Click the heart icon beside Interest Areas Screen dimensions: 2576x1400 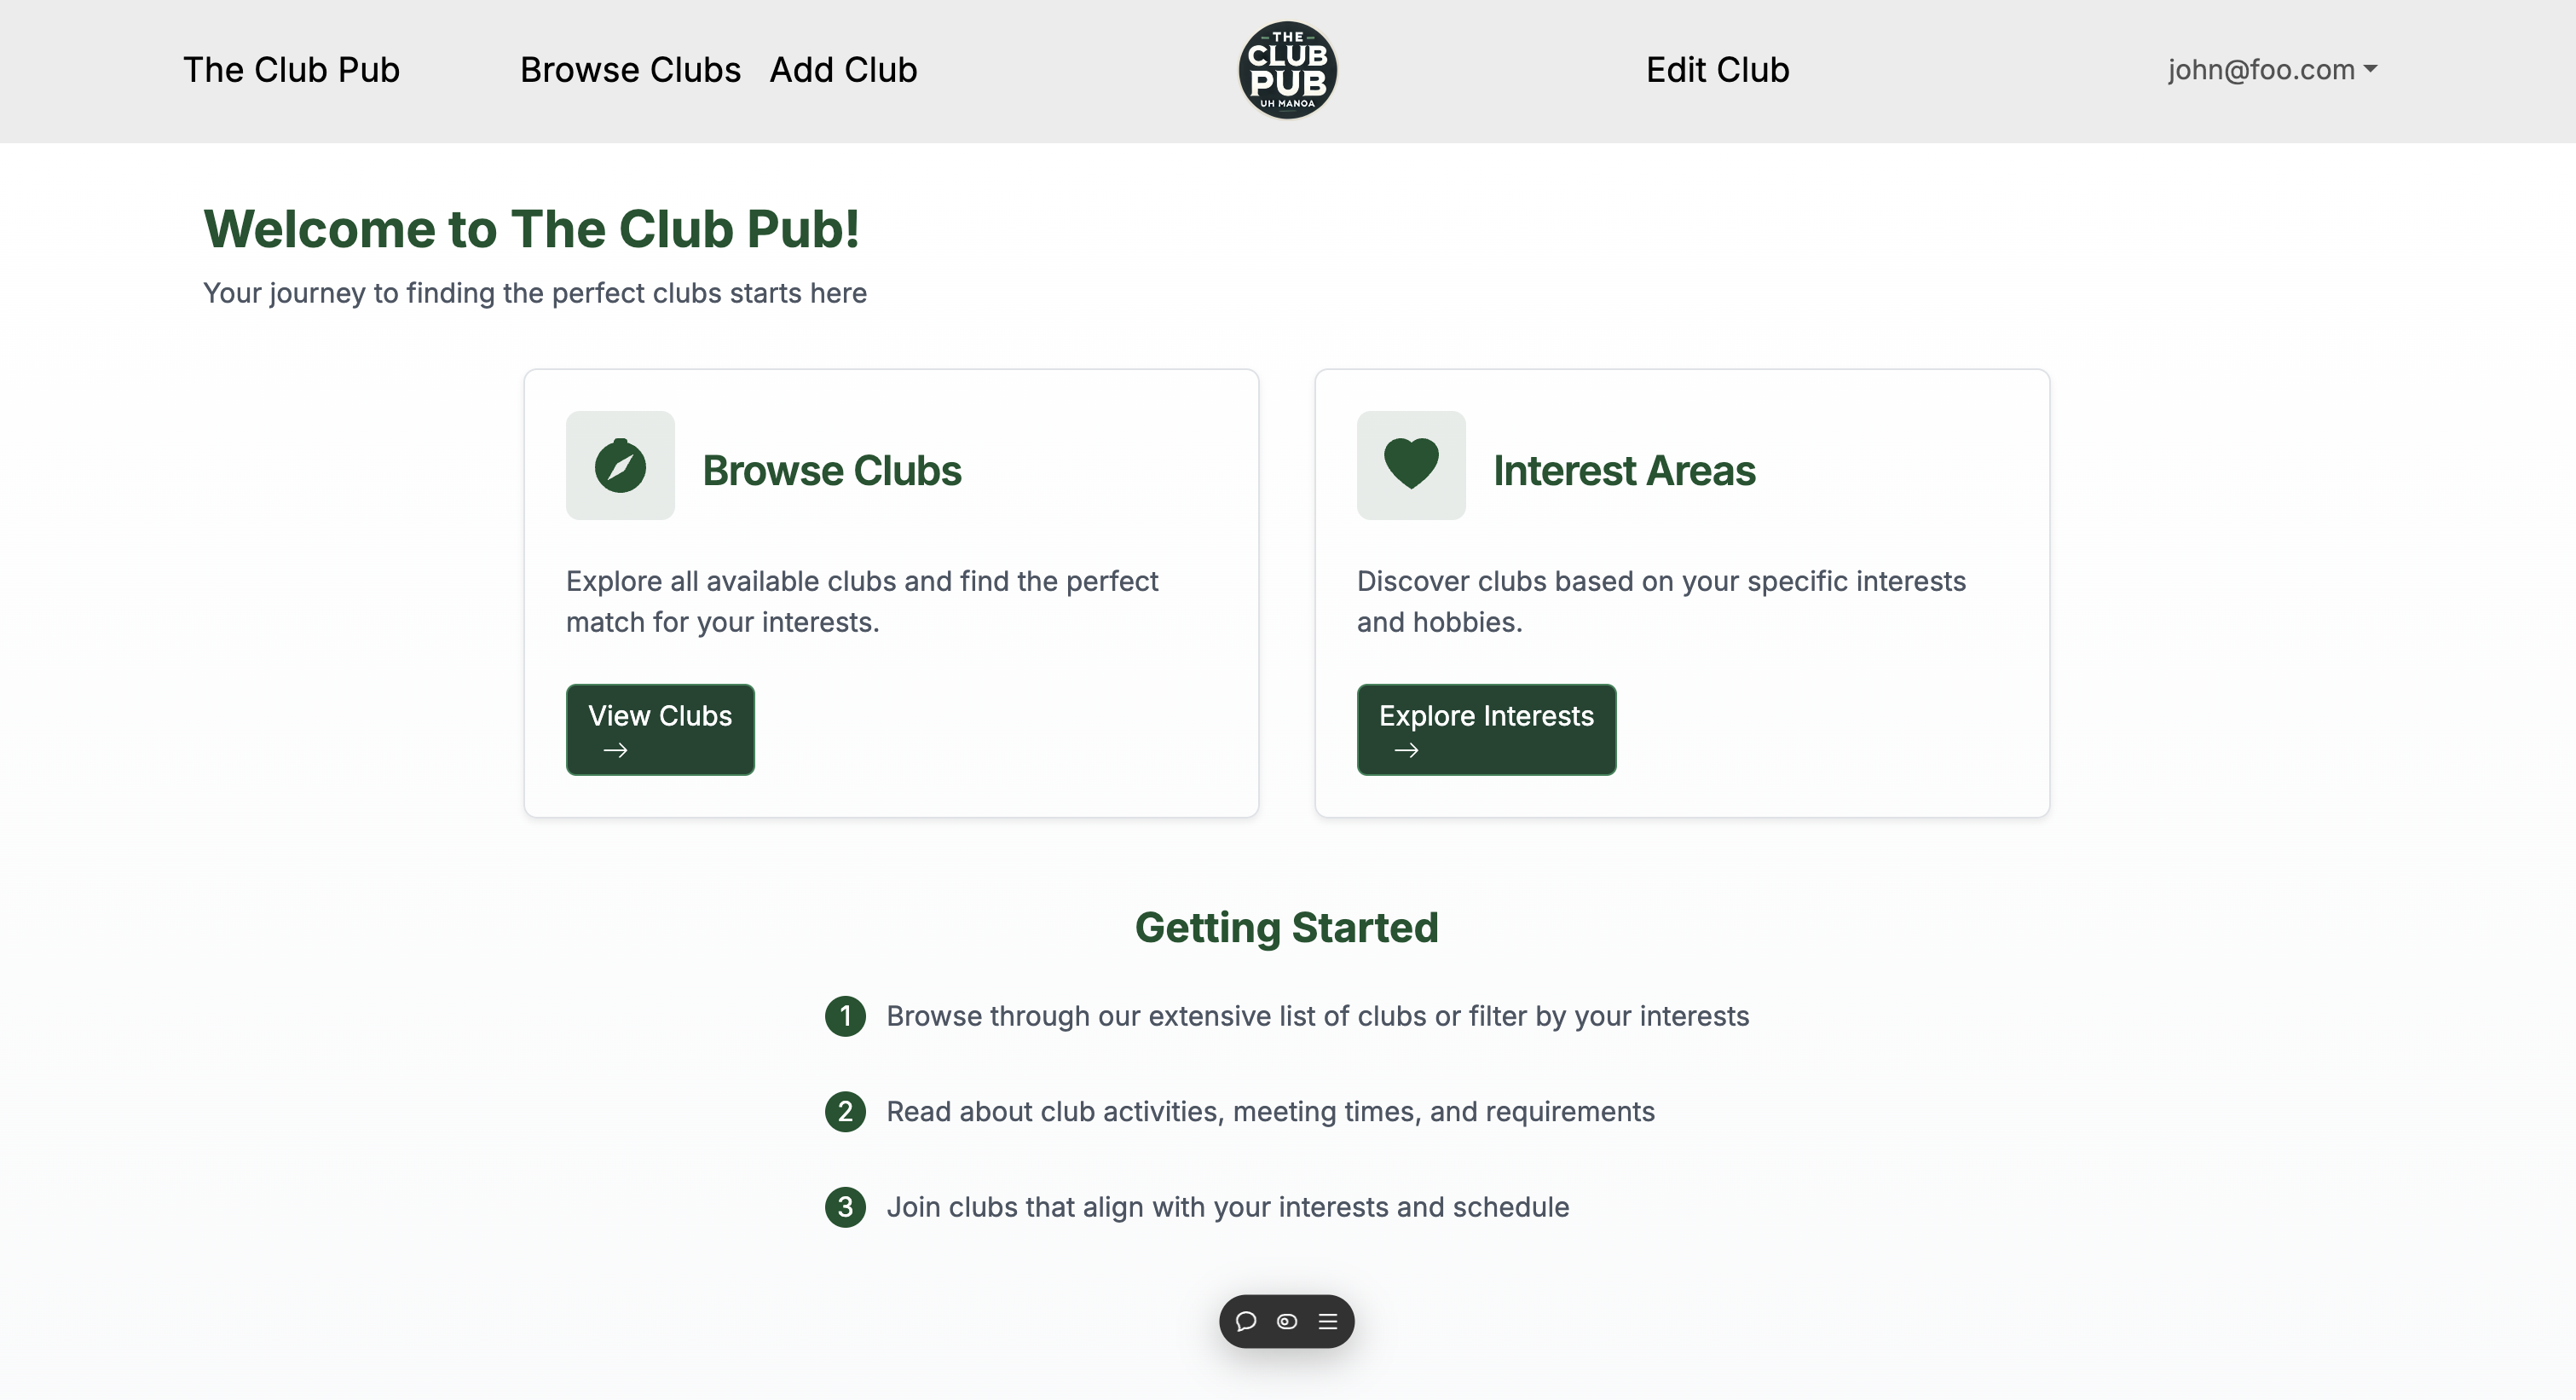click(x=1411, y=464)
